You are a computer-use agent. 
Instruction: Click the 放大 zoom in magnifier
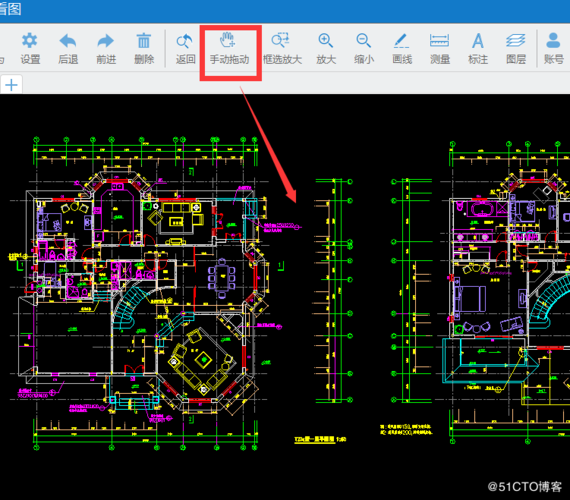(326, 48)
